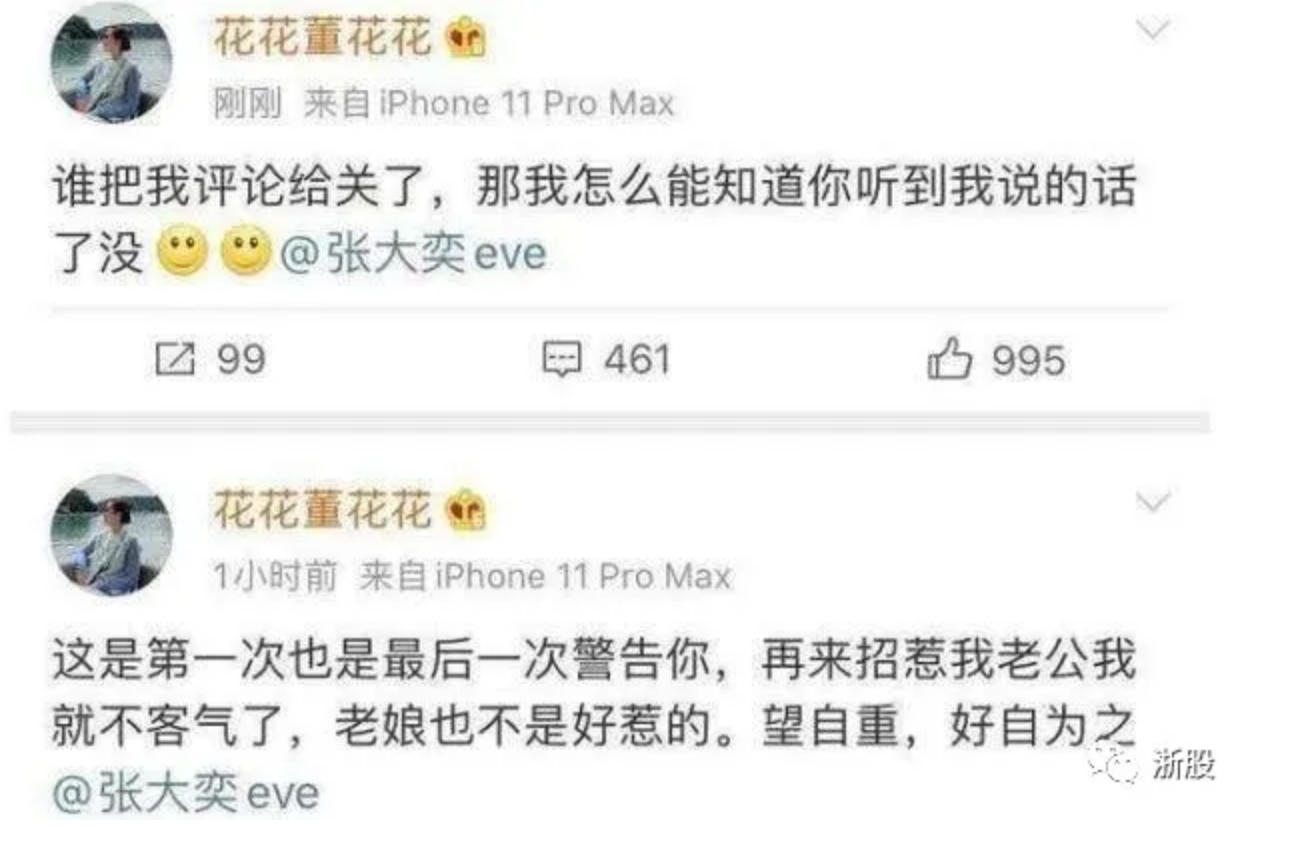Expand the first post's options chevron

point(1153,30)
